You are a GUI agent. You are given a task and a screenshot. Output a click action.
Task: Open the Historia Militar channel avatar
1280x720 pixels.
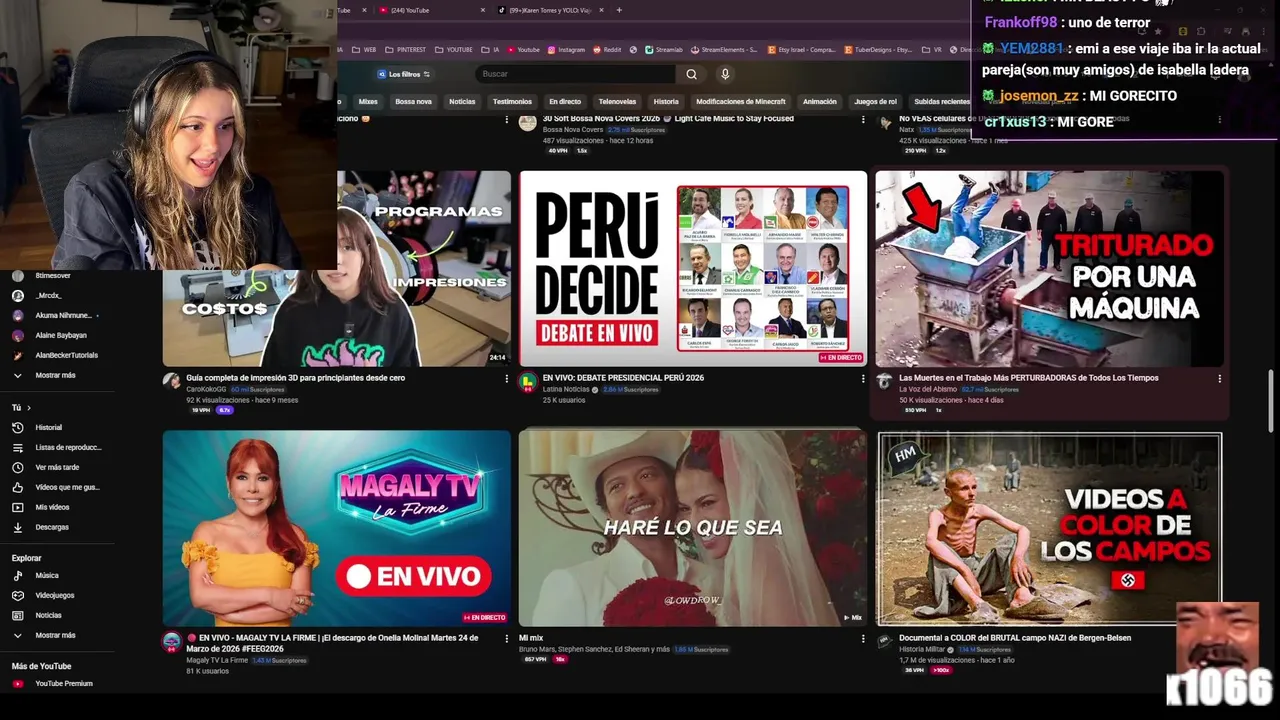pos(884,641)
